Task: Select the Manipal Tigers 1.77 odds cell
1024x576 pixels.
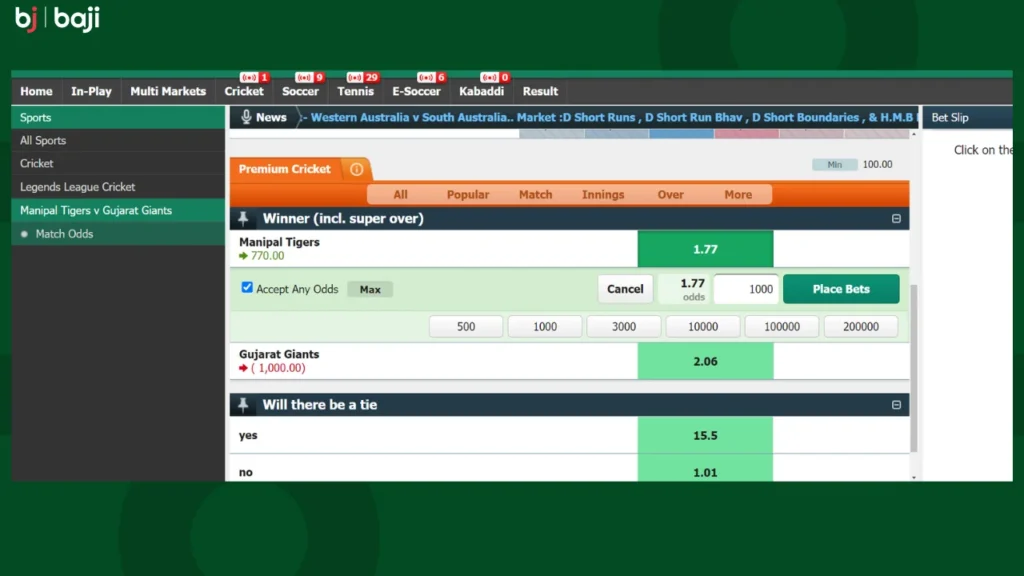Action: pos(705,249)
